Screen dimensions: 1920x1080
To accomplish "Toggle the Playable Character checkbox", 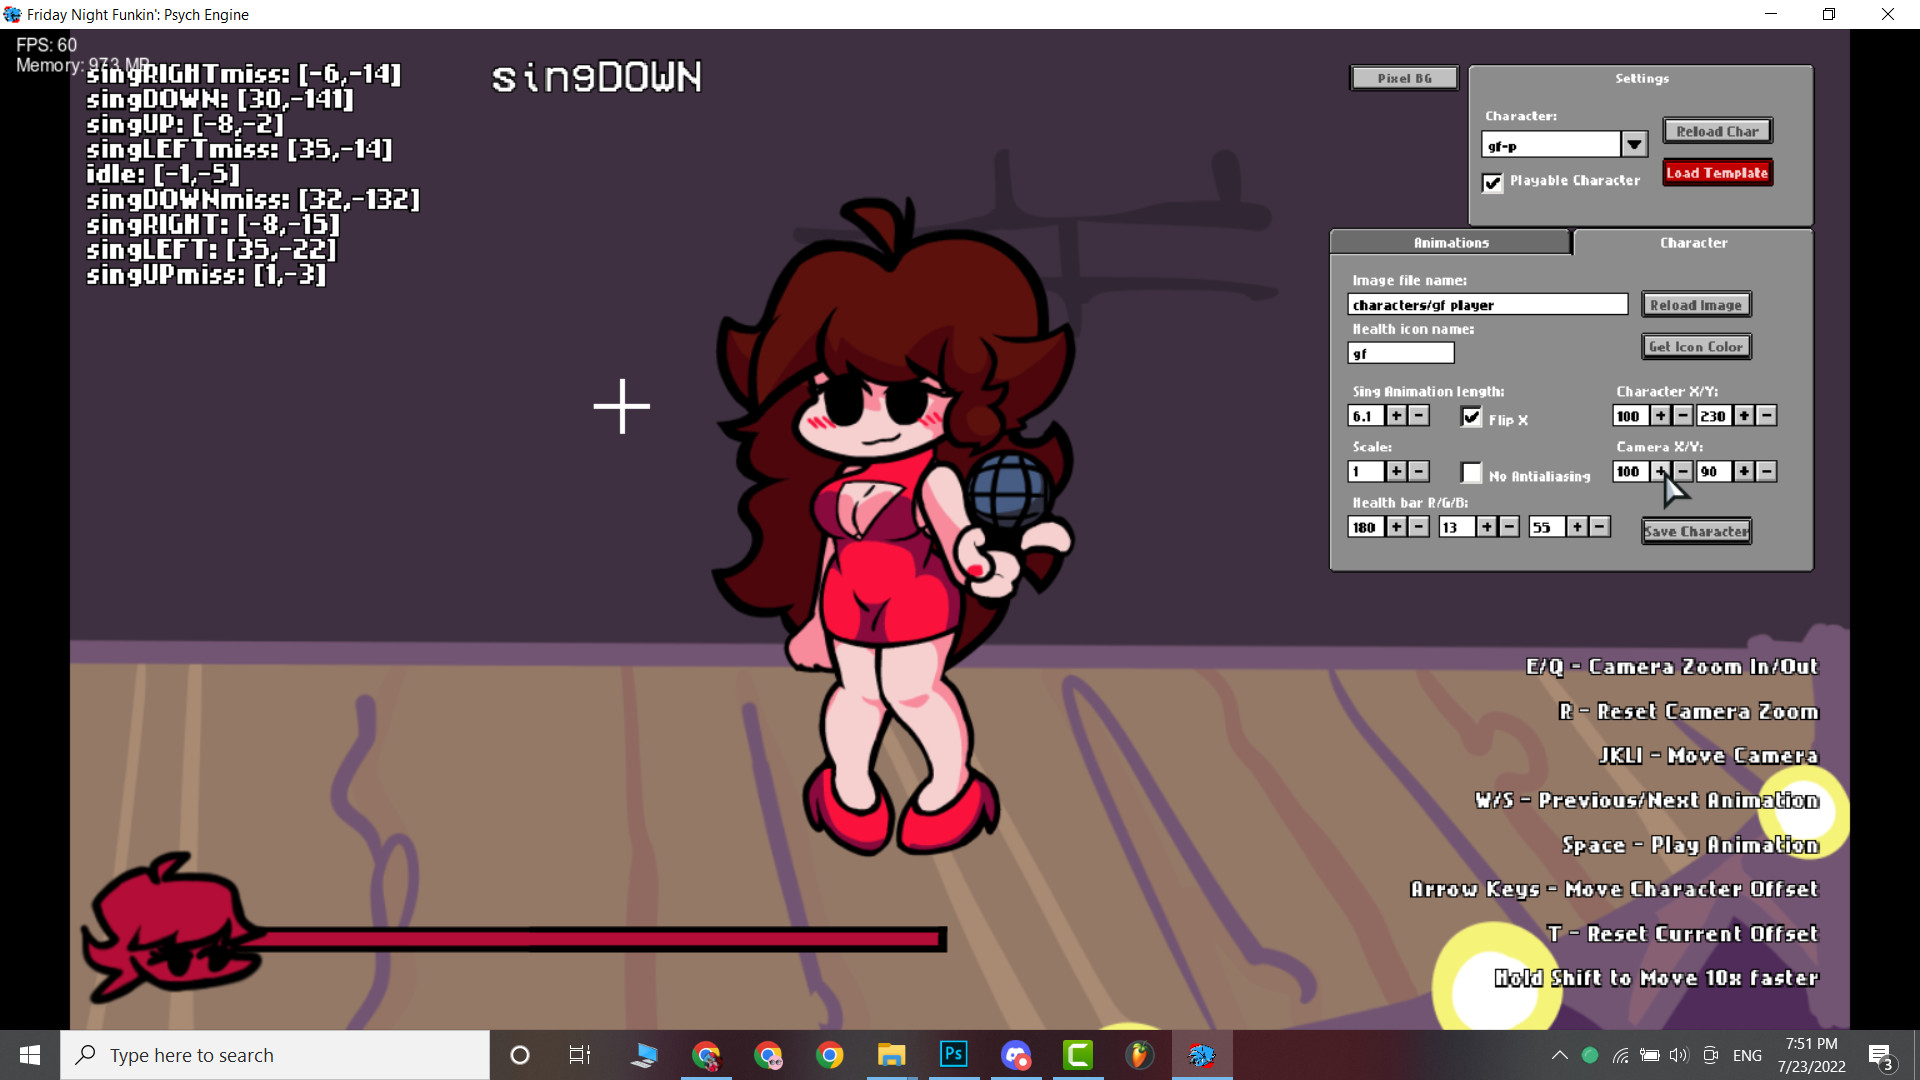I will (x=1493, y=182).
